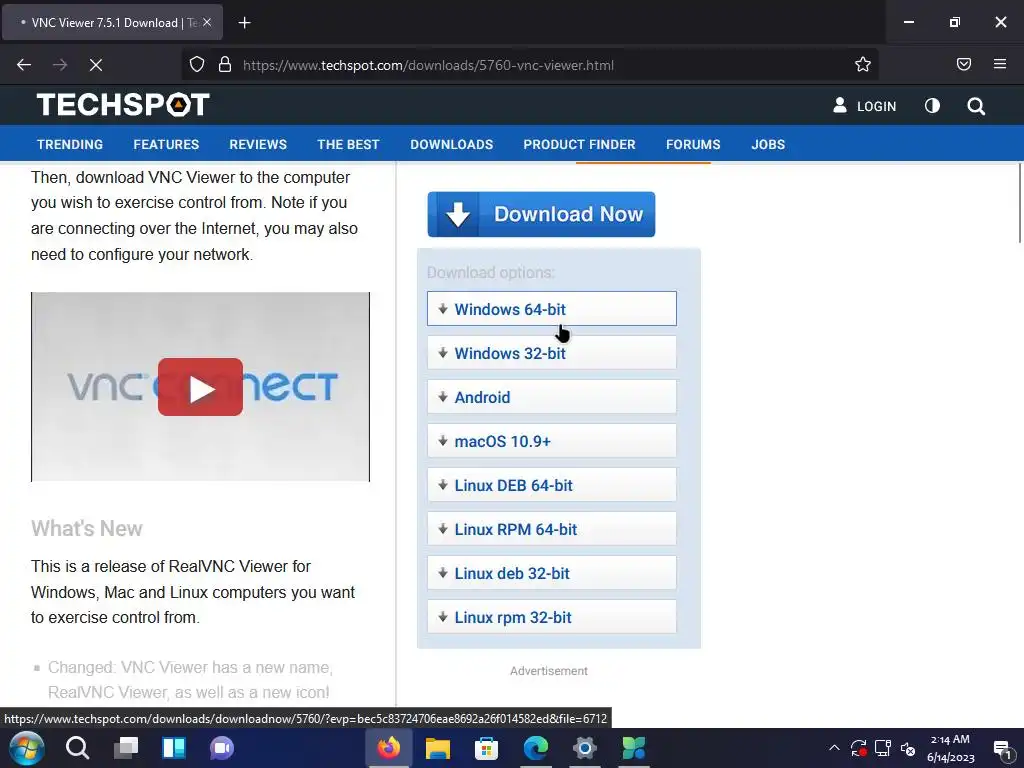
Task: Go back to the previous page
Action: tap(24, 65)
